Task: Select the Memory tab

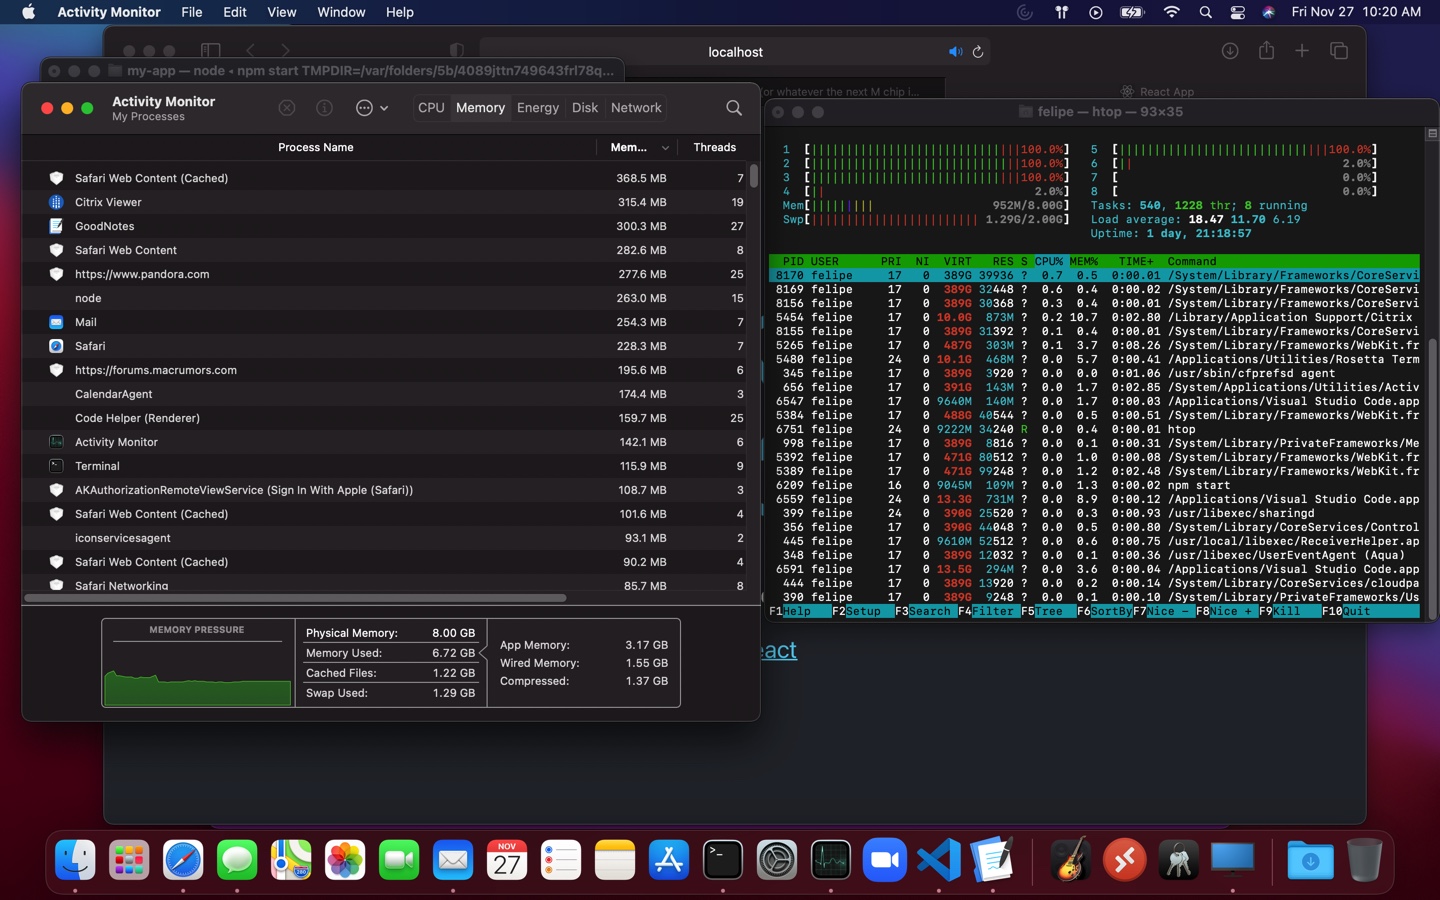Action: pyautogui.click(x=480, y=108)
